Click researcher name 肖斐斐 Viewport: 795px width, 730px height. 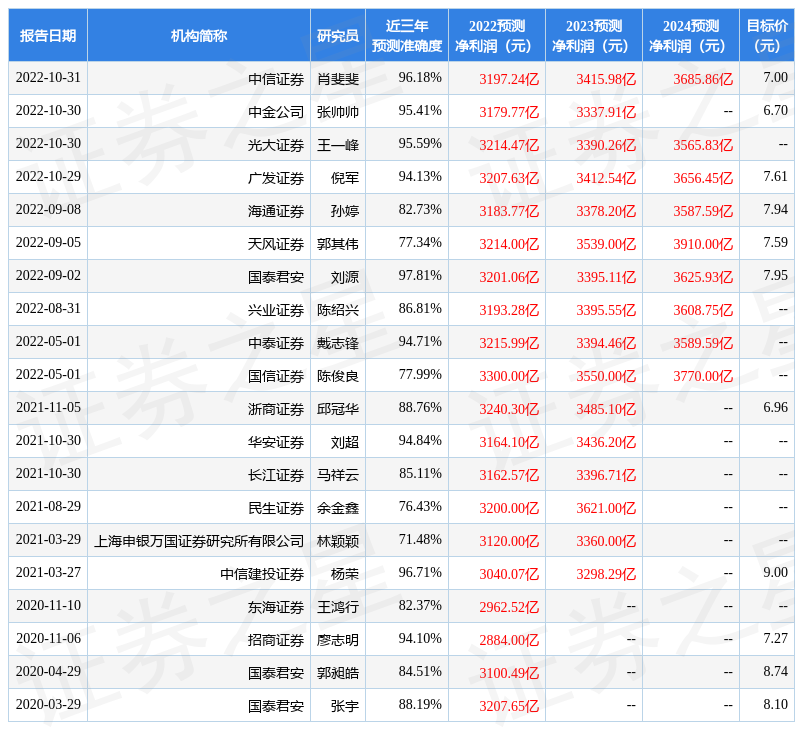pos(338,79)
